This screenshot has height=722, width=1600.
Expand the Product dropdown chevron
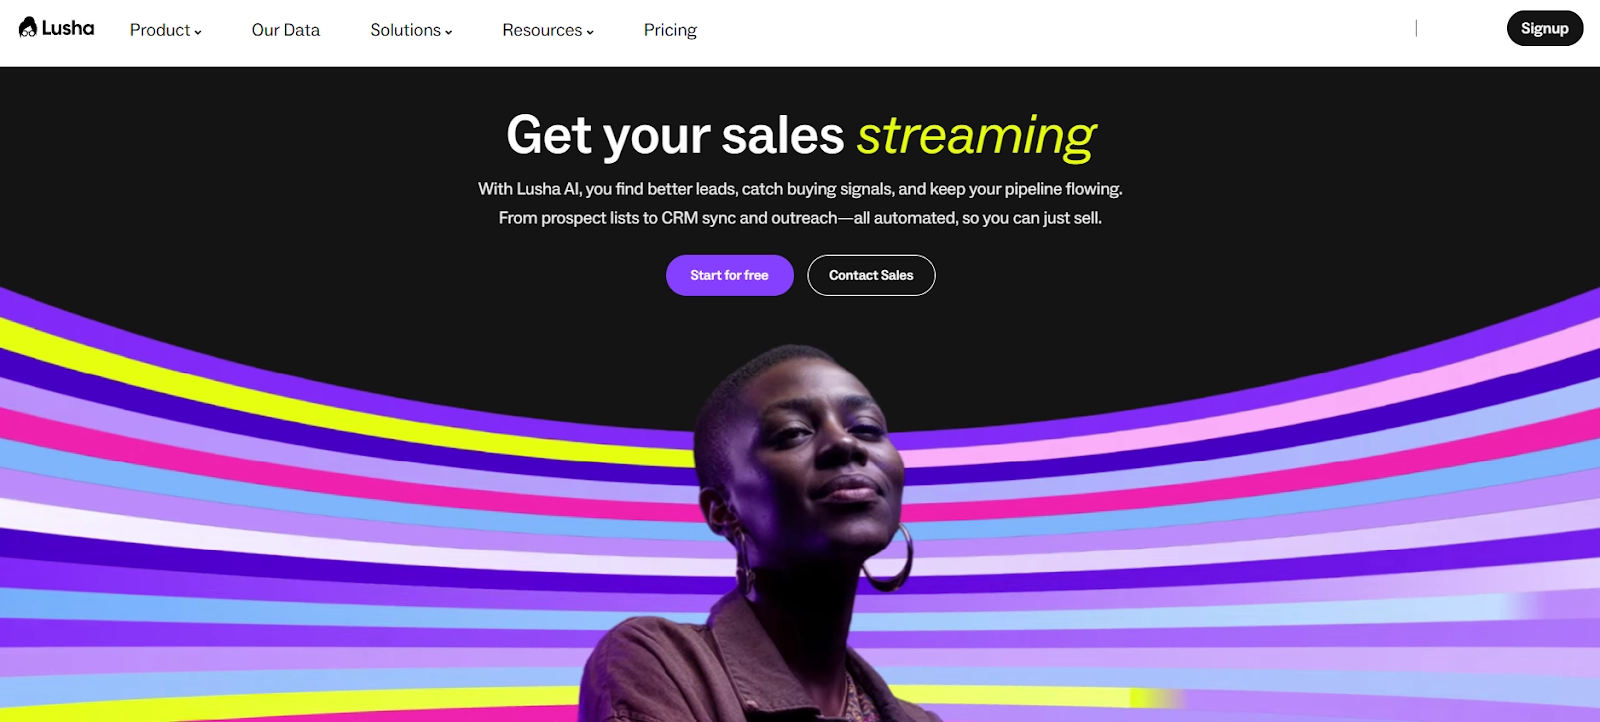click(198, 32)
